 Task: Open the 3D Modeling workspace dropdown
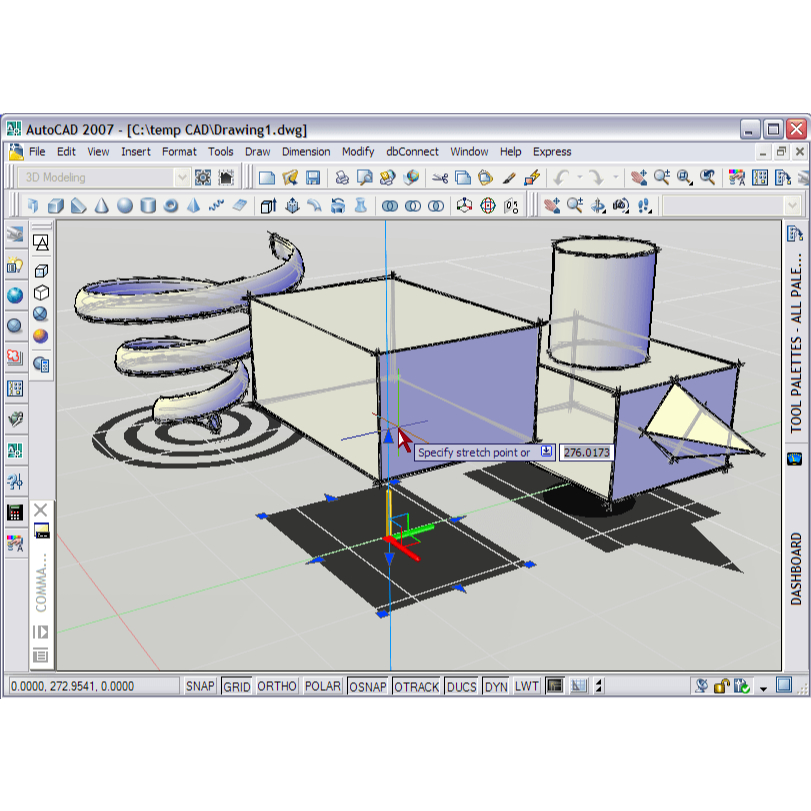tap(181, 178)
